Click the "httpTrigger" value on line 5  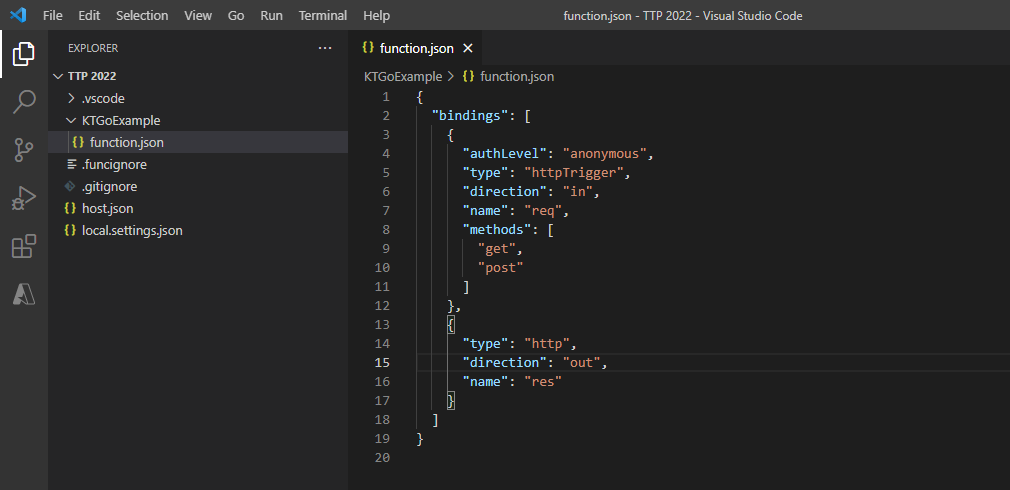575,173
